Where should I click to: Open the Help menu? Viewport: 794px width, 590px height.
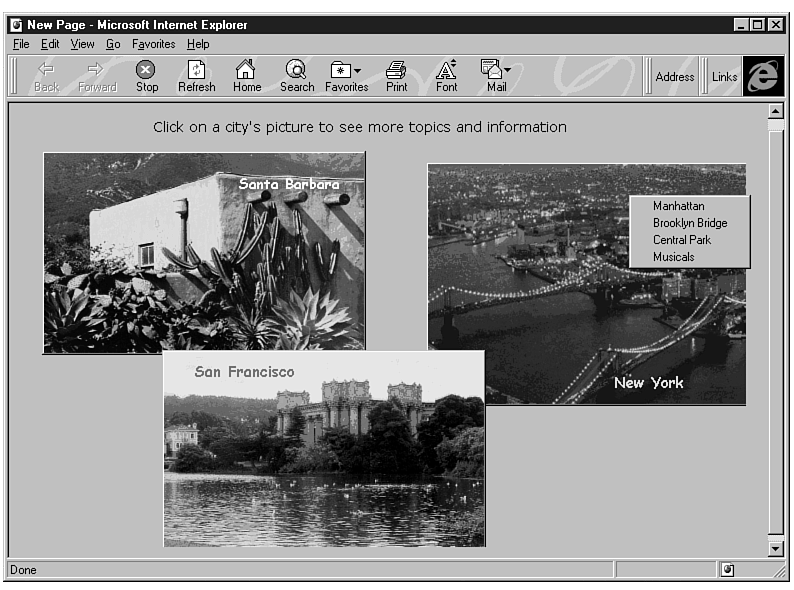198,44
